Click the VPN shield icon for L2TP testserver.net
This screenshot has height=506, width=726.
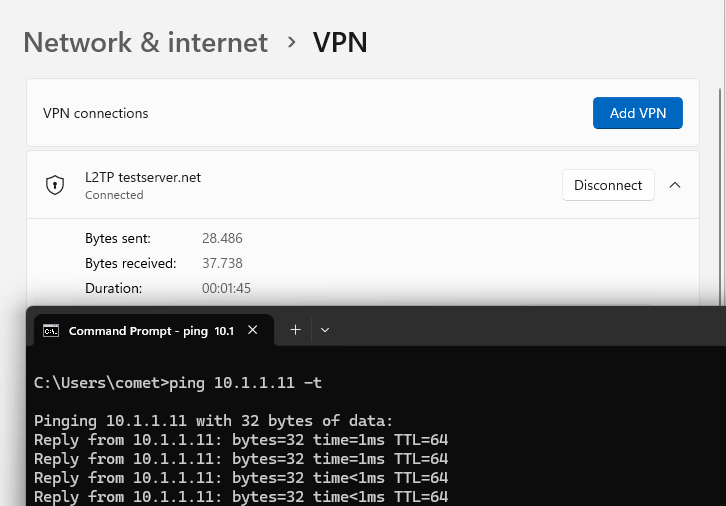55,185
